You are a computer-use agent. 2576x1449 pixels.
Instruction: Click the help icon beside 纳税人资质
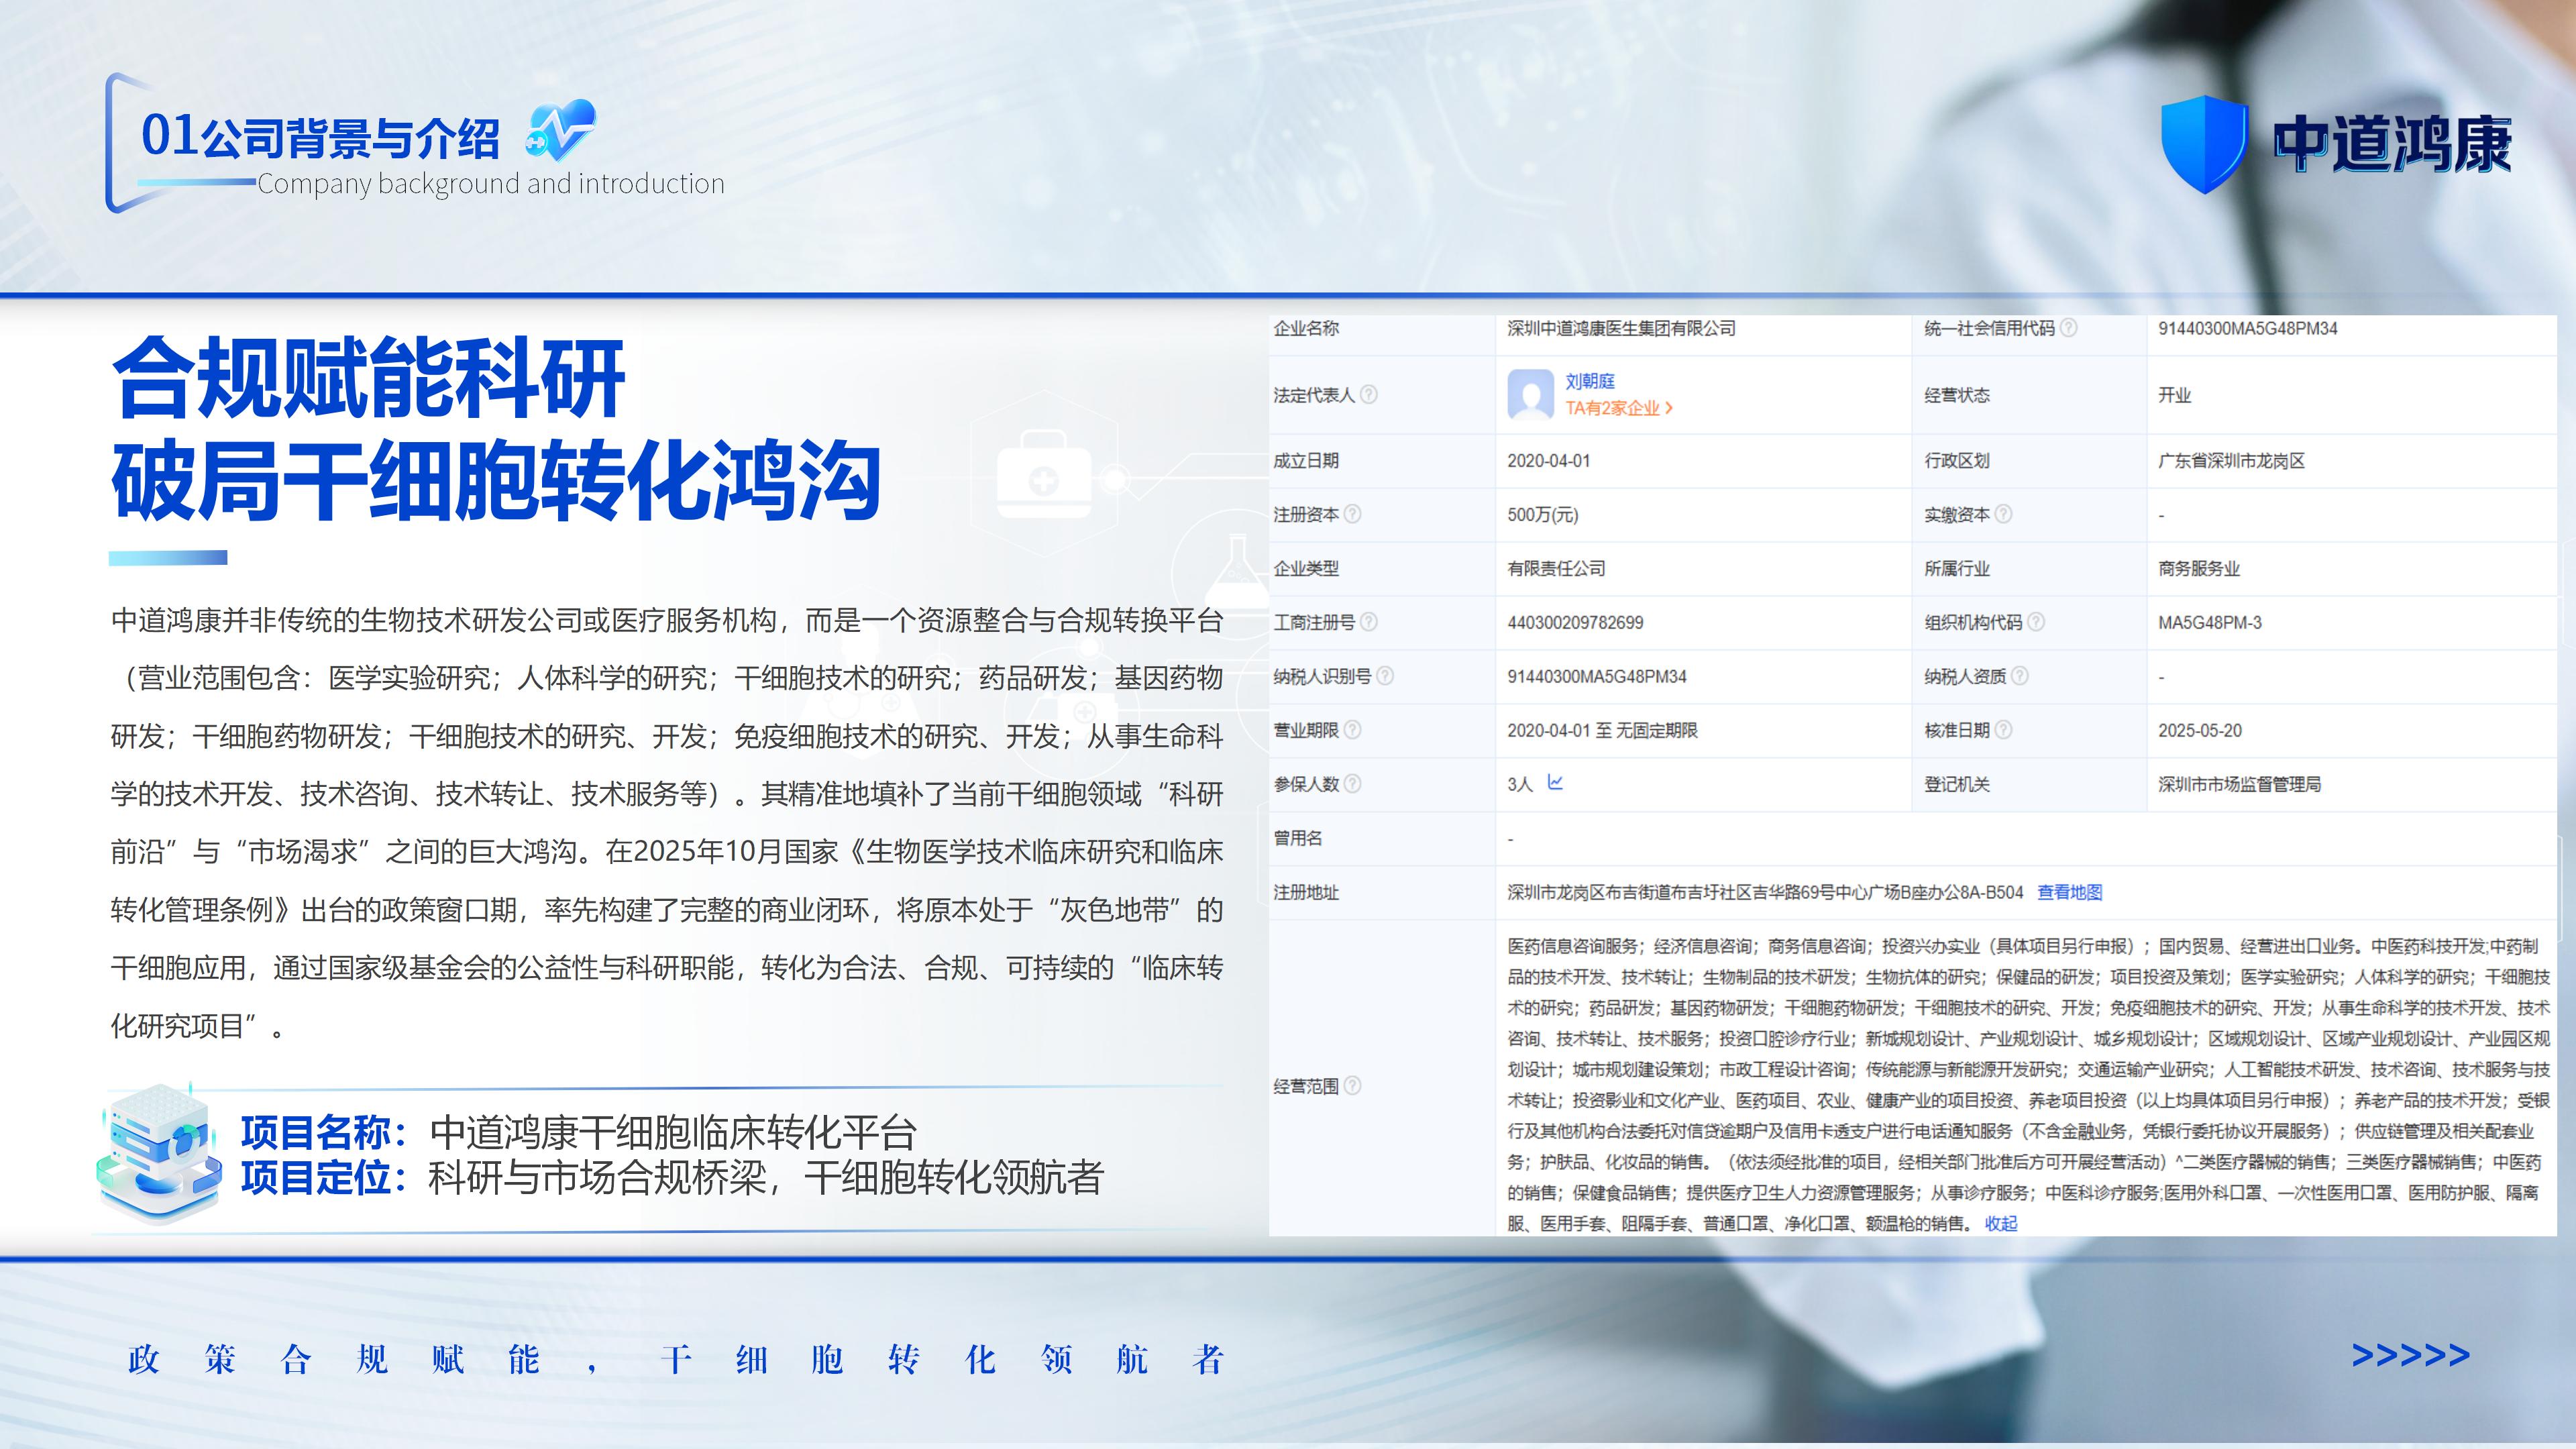2020,675
